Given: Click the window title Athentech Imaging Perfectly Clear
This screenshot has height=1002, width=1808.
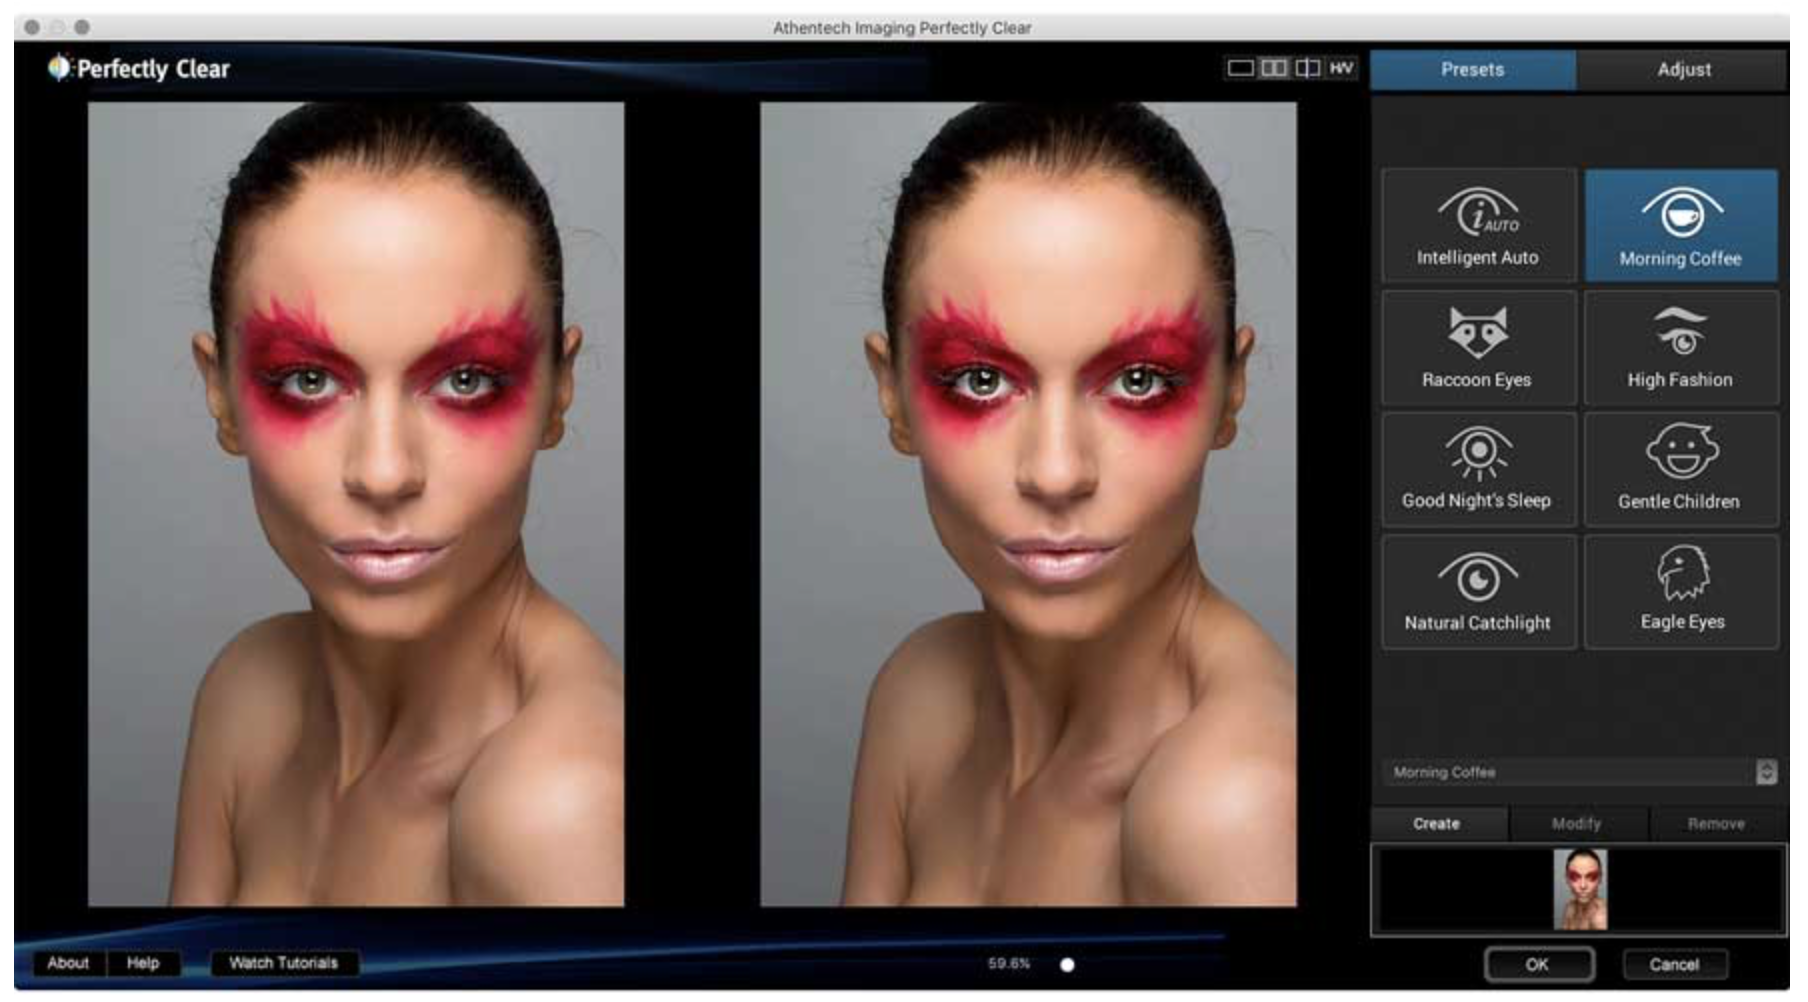Looking at the screenshot, I should [x=902, y=28].
